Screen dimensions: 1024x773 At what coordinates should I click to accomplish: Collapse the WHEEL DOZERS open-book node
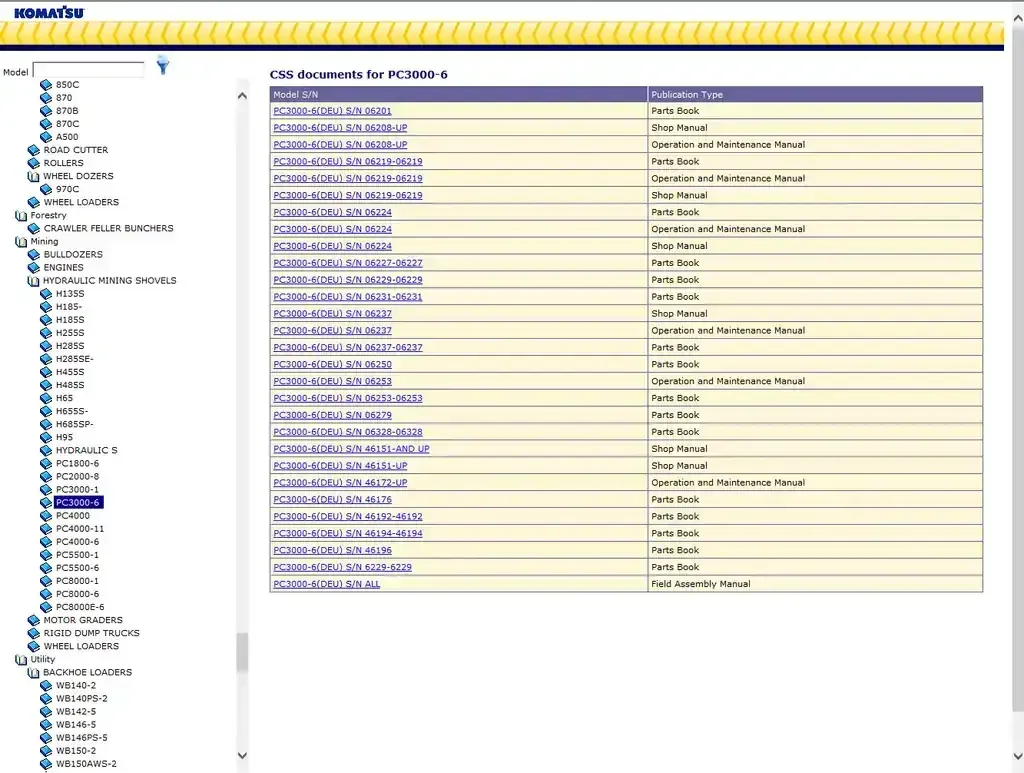tap(33, 176)
